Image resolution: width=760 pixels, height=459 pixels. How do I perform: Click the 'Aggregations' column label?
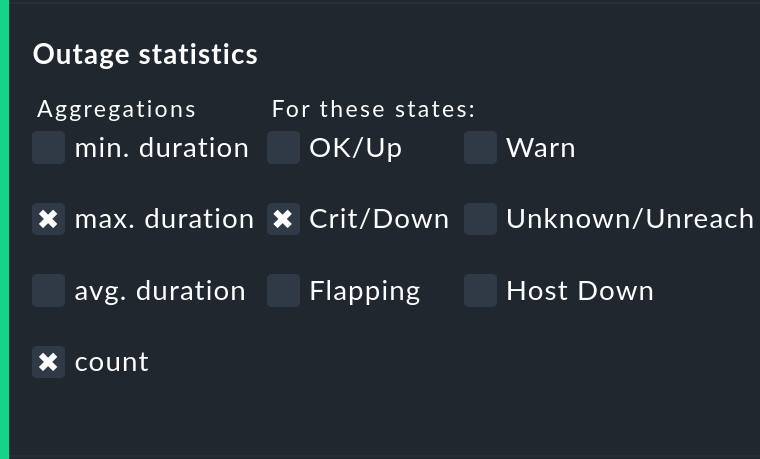pos(117,108)
